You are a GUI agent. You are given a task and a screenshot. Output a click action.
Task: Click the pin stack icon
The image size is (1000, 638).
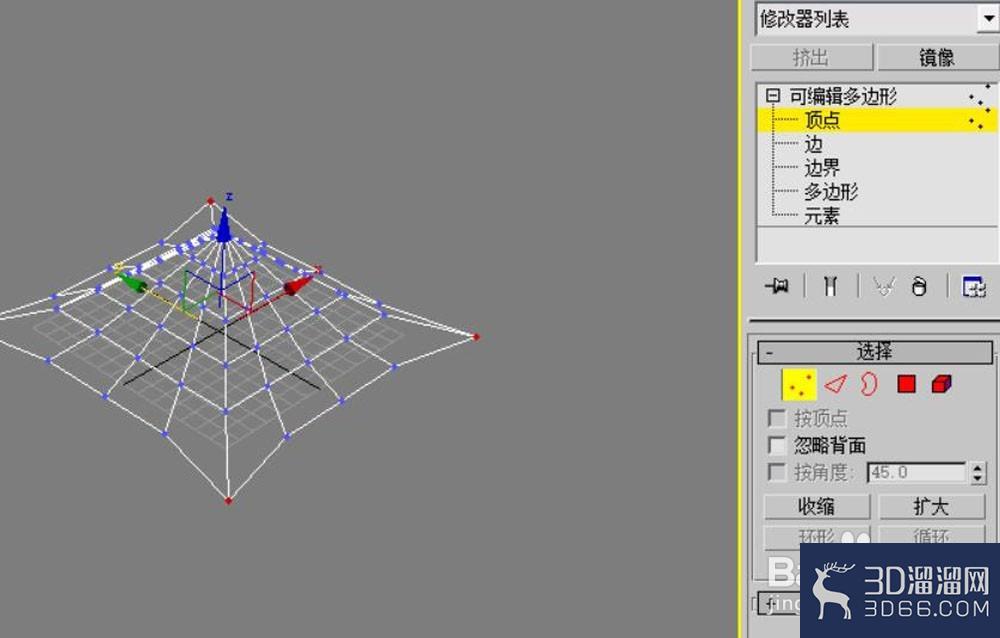[777, 286]
